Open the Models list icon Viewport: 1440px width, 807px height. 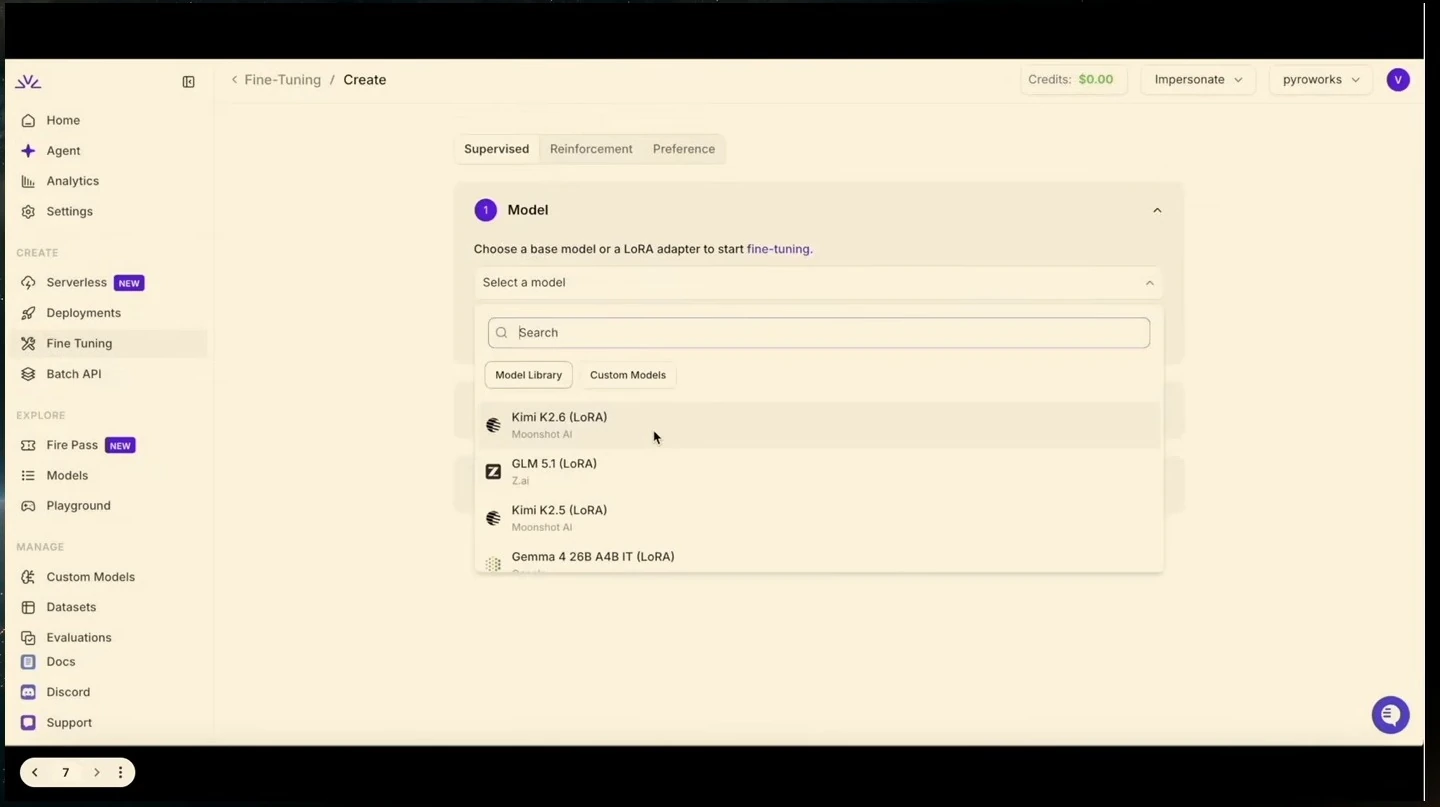click(28, 476)
